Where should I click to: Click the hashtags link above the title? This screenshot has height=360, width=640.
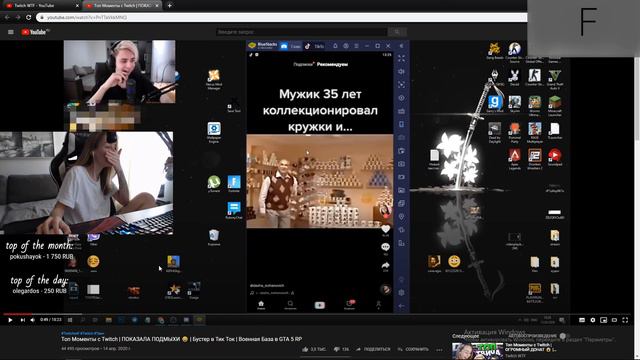click(x=82, y=333)
